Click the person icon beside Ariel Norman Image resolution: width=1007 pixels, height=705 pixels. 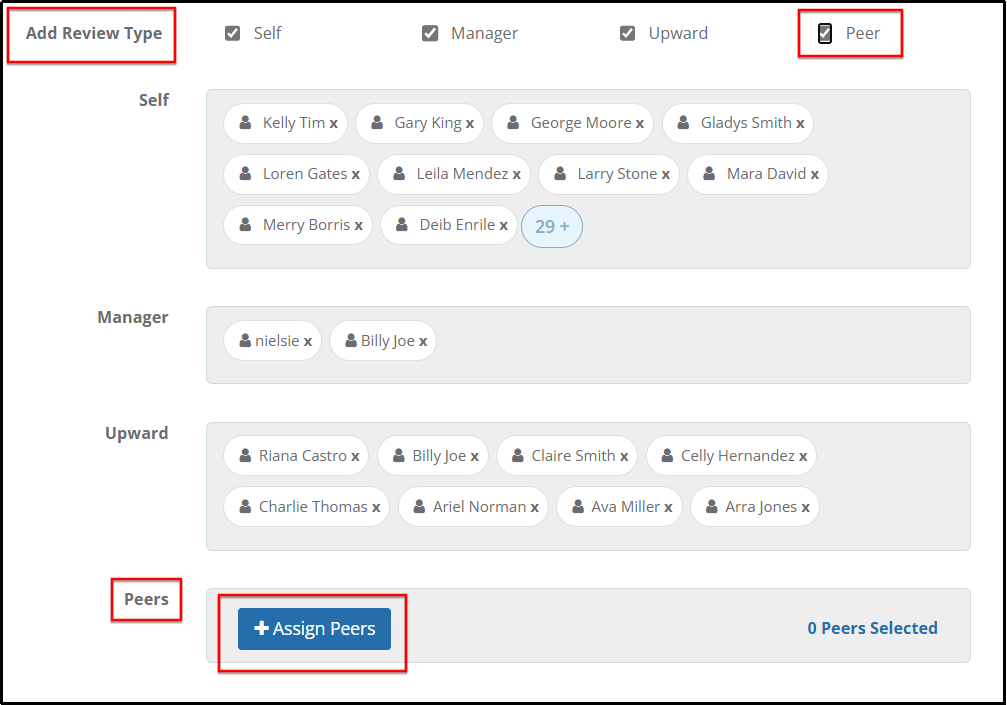click(x=419, y=507)
